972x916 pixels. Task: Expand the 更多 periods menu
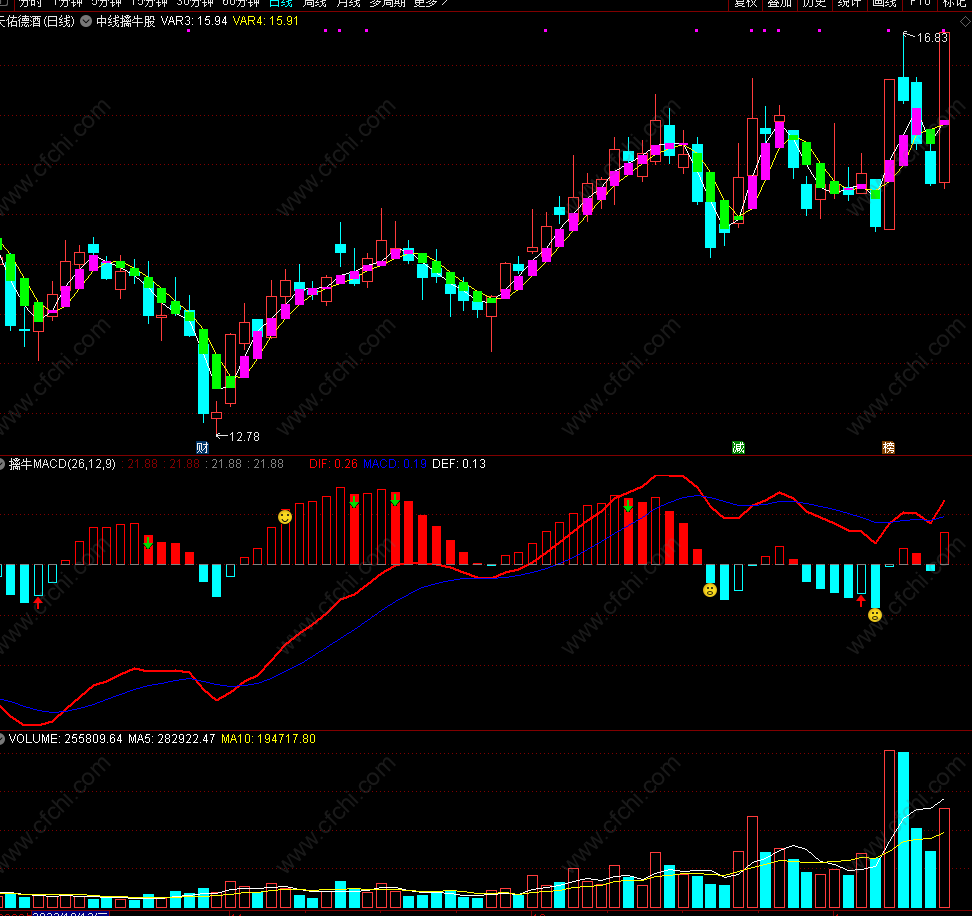pyautogui.click(x=430, y=3)
